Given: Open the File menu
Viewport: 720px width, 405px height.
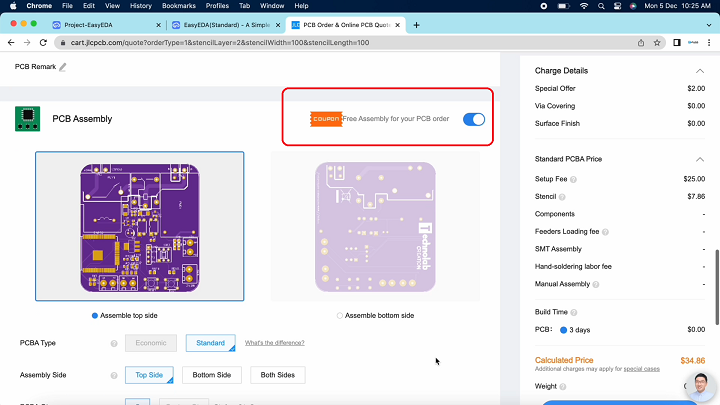Looking at the screenshot, I should [68, 6].
